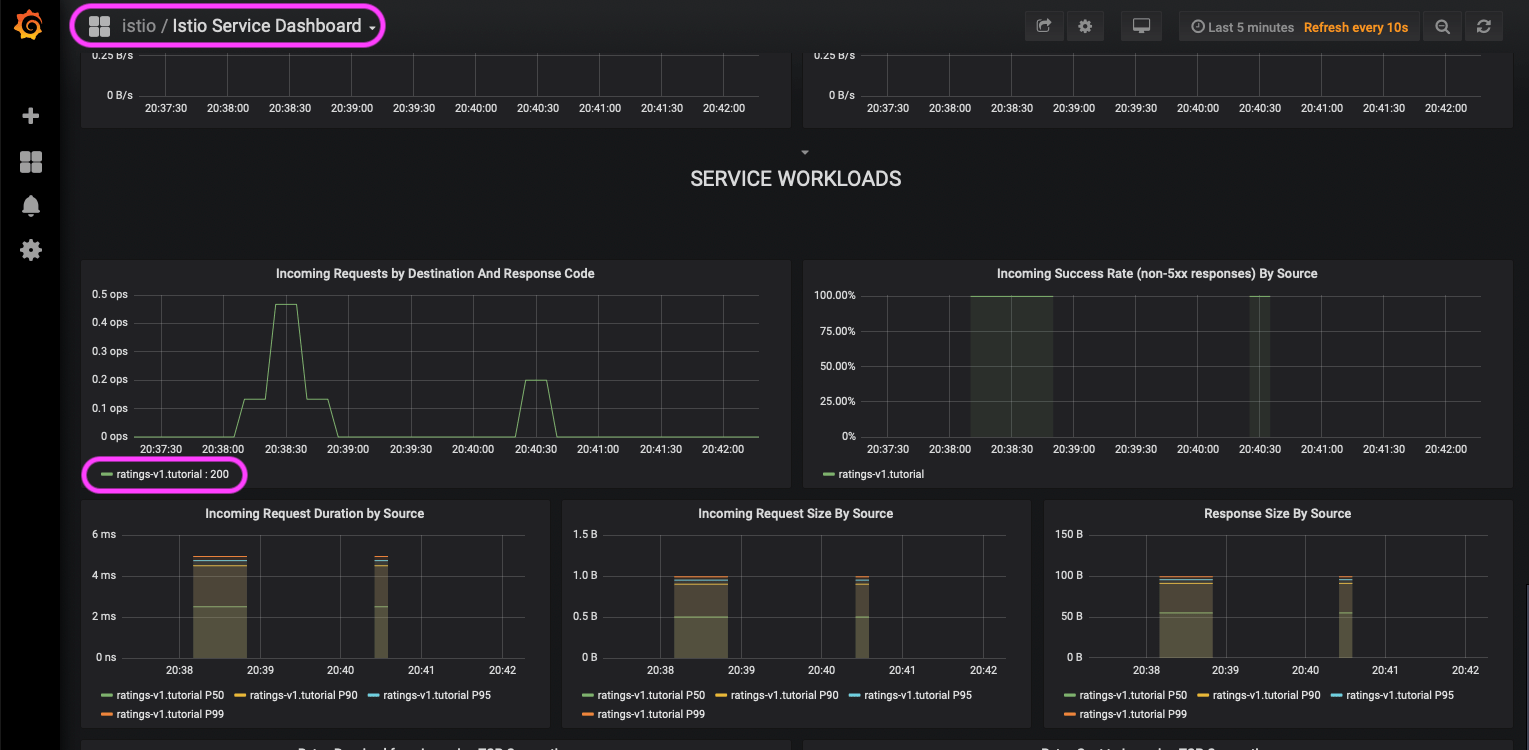Viewport: 1529px width, 750px height.
Task: Open the Grafana home logo
Action: (x=29, y=26)
